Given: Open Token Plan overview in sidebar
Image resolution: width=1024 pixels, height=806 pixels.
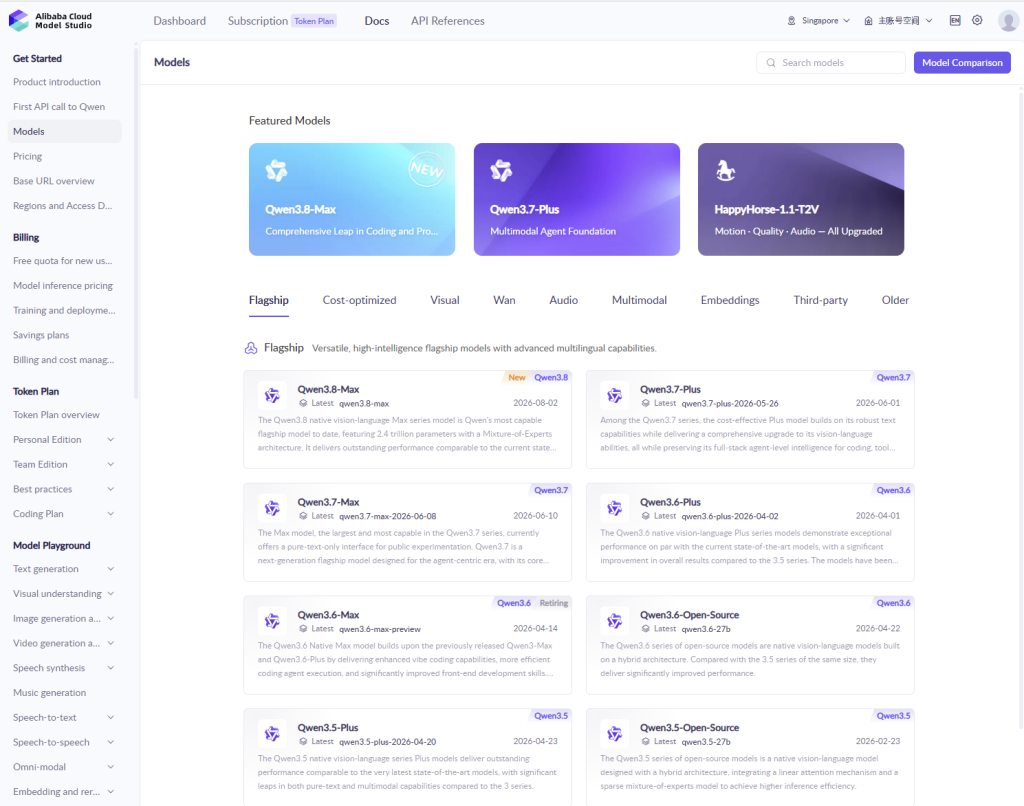Looking at the screenshot, I should pos(56,415).
